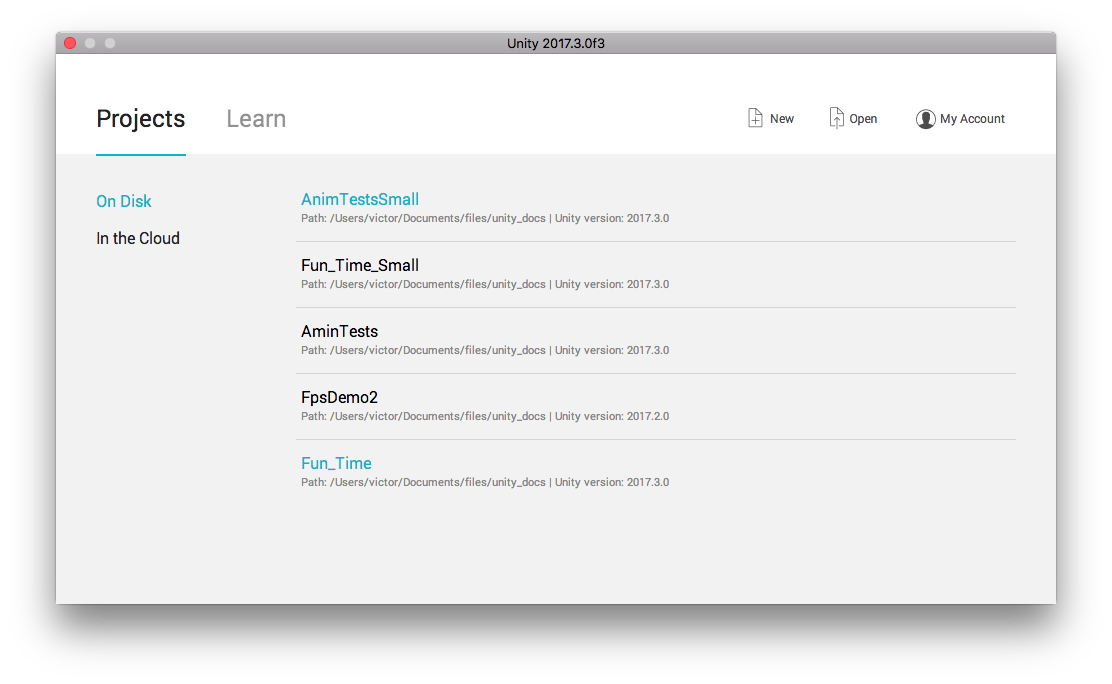Viewport: 1112px width, 684px height.
Task: Click the path text under Fun_Time_Small
Action: click(420, 284)
